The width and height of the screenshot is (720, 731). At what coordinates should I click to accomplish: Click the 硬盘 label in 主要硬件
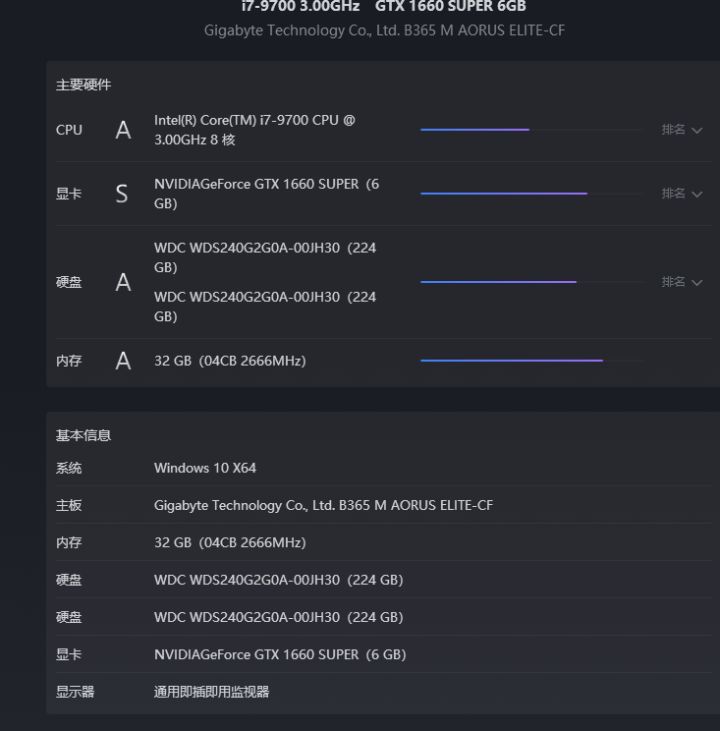click(x=69, y=282)
